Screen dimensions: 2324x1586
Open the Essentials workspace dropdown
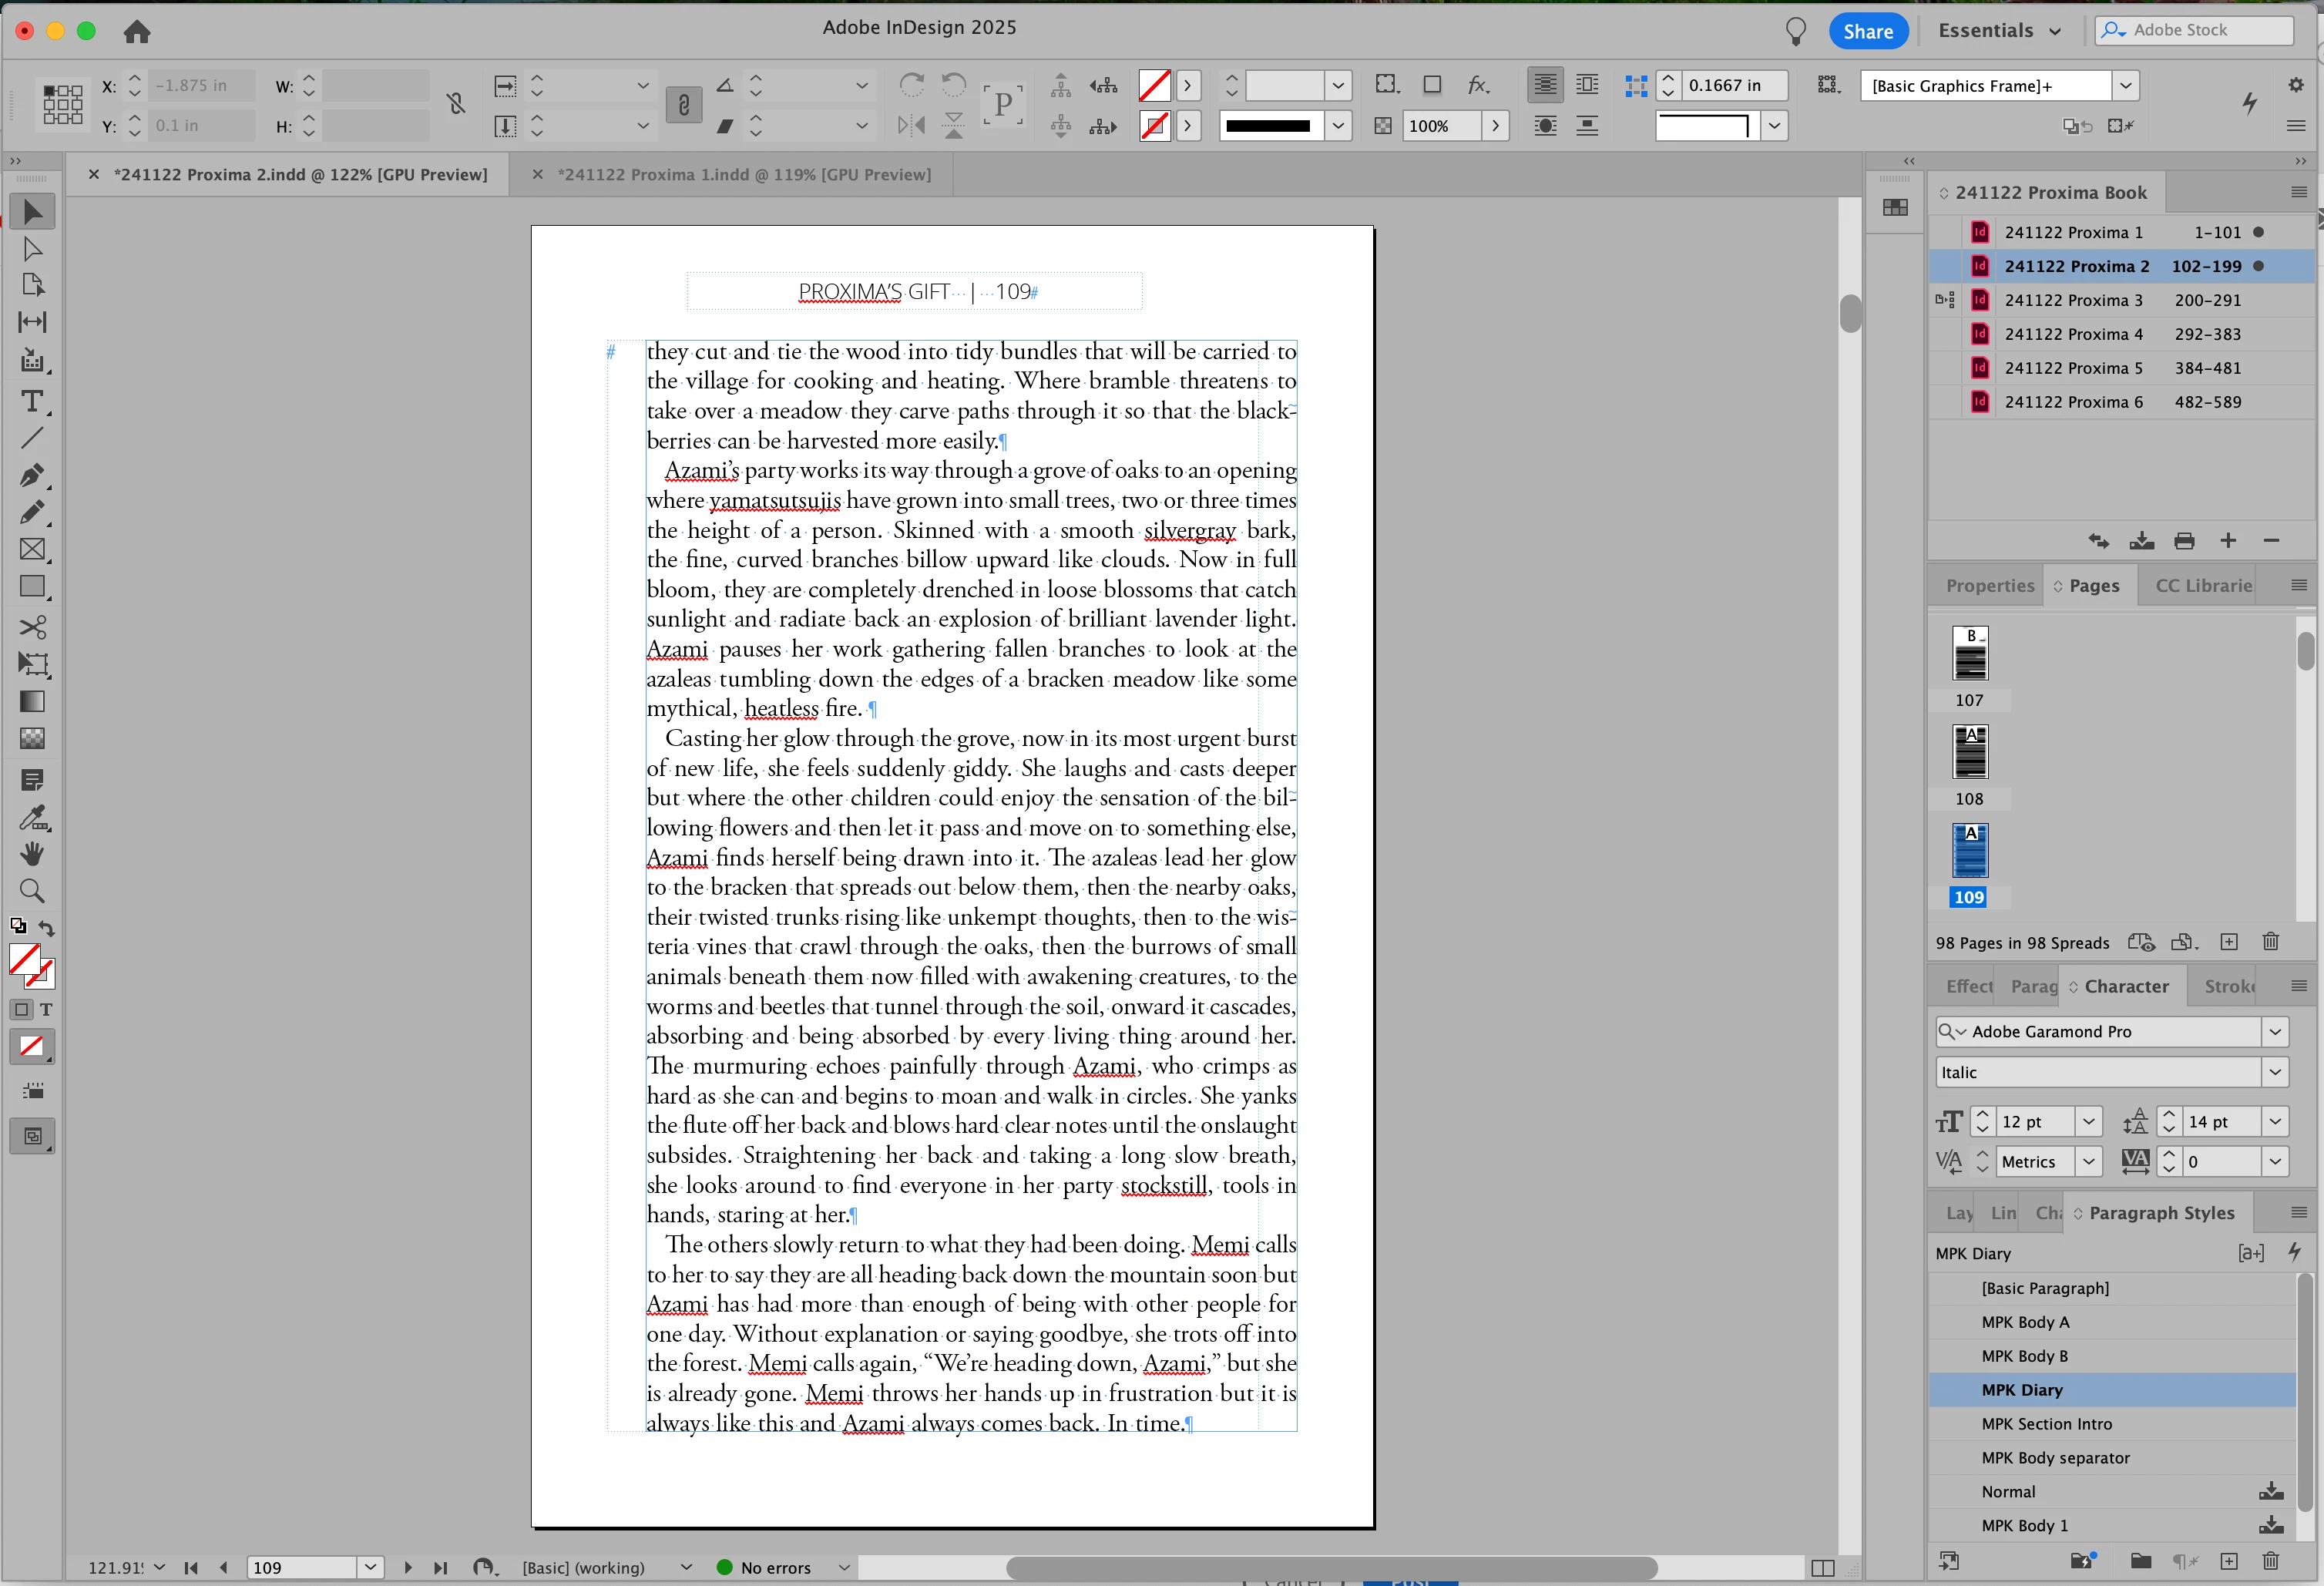tap(2000, 31)
